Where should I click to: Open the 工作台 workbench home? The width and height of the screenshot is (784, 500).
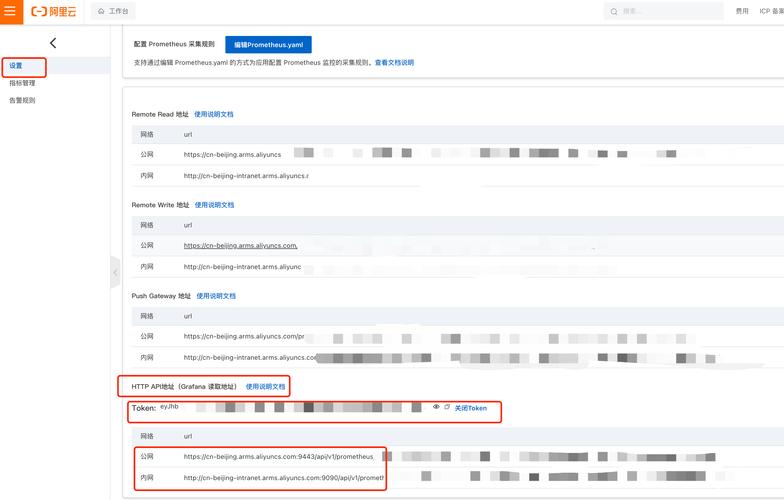click(113, 11)
